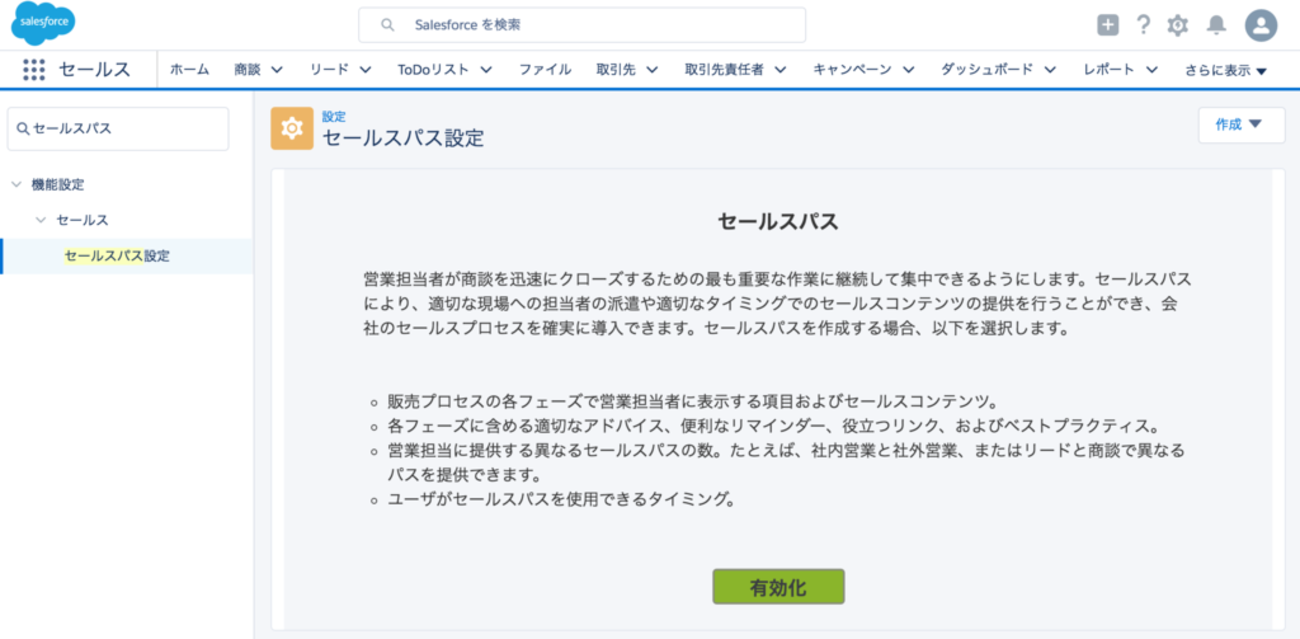Open the setup gear icon in header
This screenshot has width=1300, height=639.
[x=1178, y=25]
